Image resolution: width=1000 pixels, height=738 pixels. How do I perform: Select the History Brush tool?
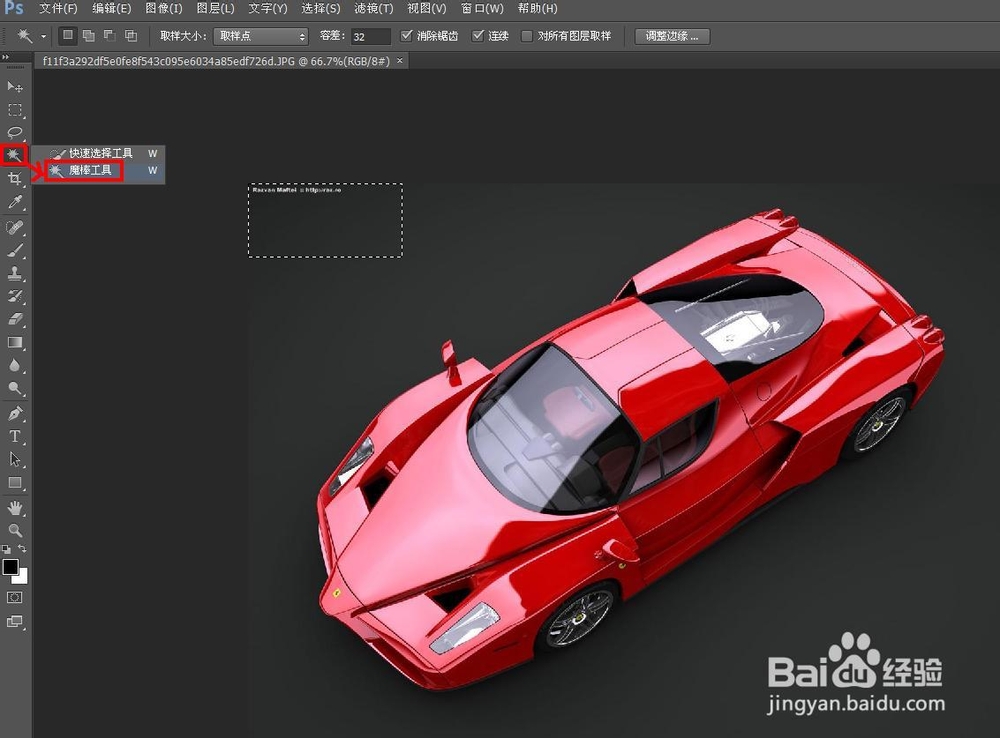click(15, 297)
